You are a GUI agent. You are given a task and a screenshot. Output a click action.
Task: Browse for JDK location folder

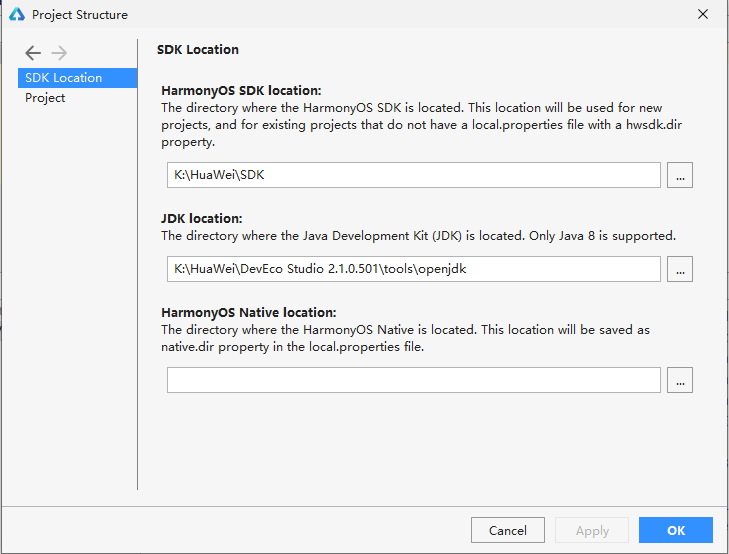pyautogui.click(x=680, y=269)
